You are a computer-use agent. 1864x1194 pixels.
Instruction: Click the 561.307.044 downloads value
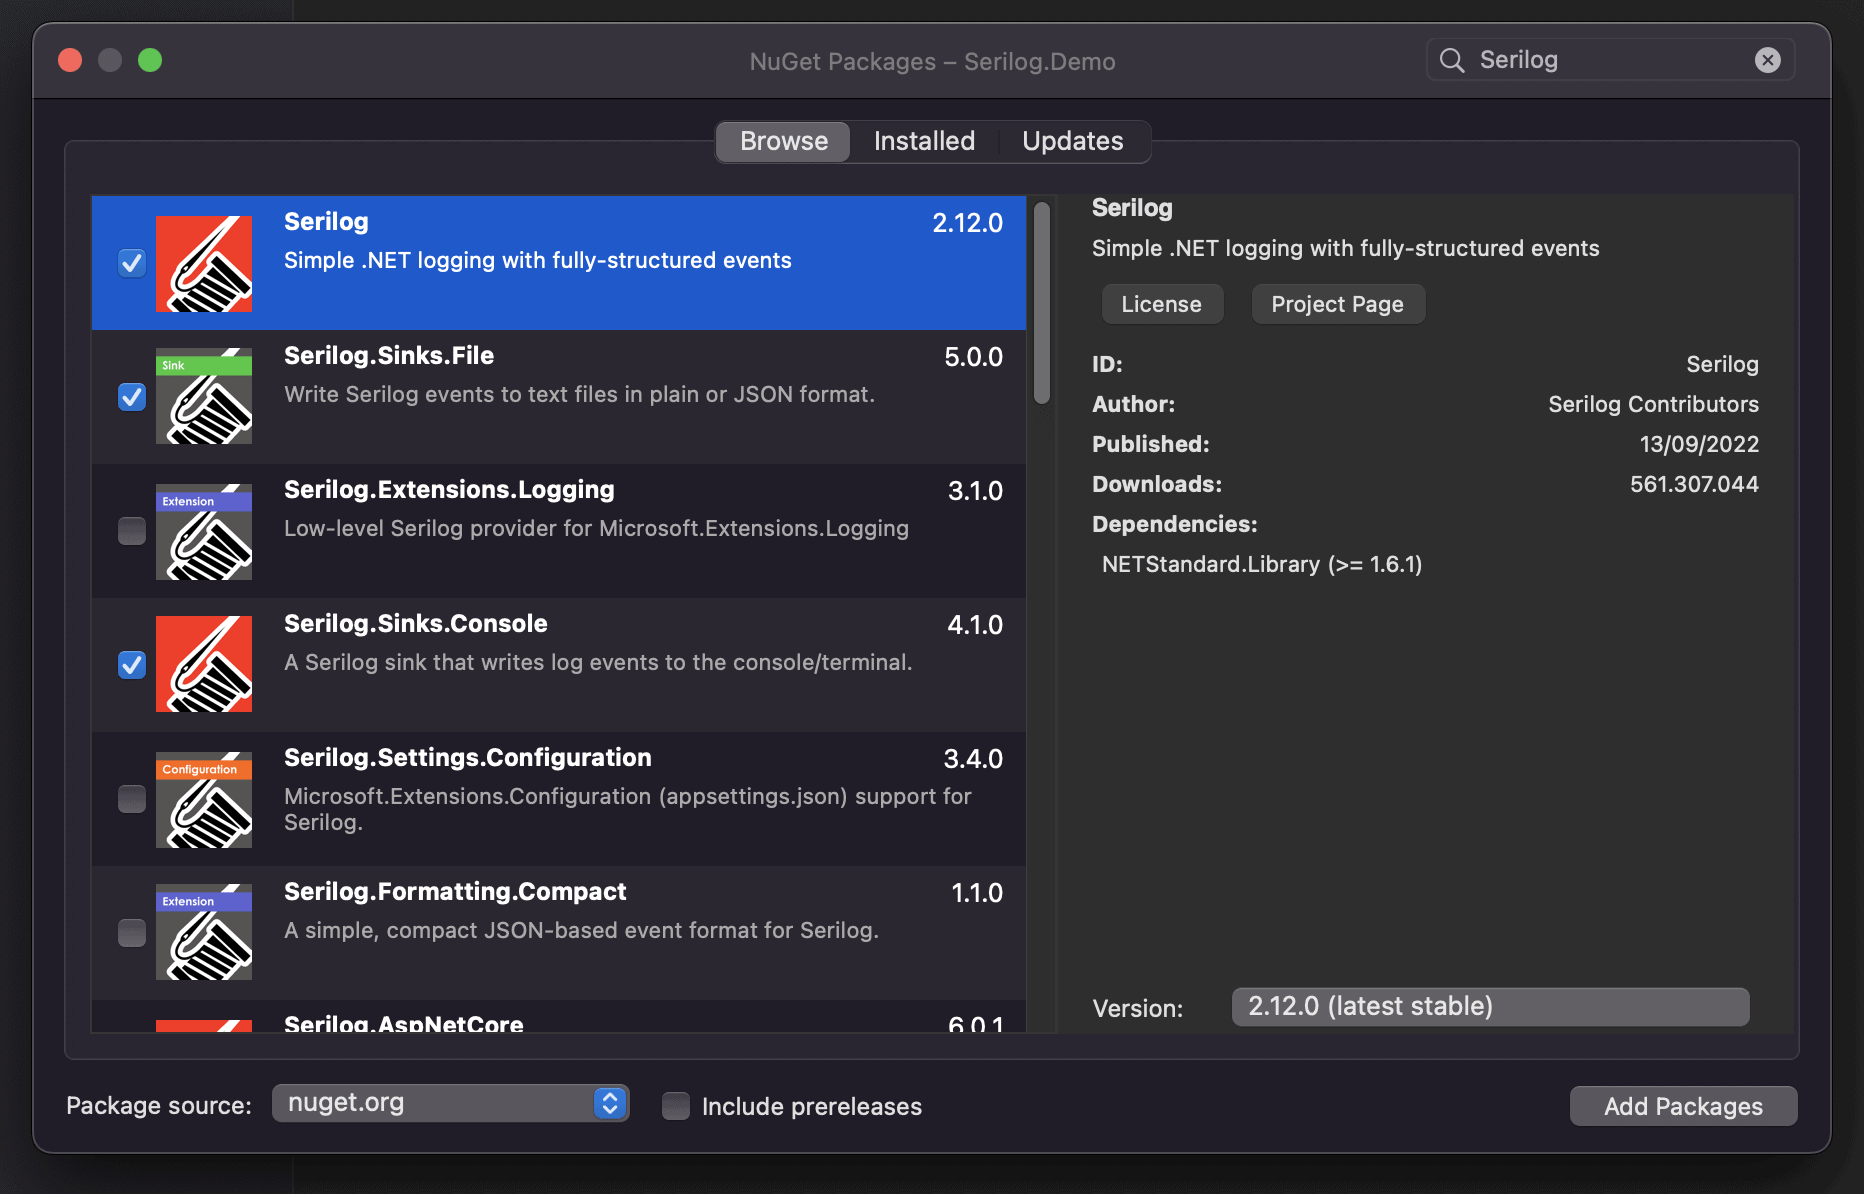(1694, 484)
